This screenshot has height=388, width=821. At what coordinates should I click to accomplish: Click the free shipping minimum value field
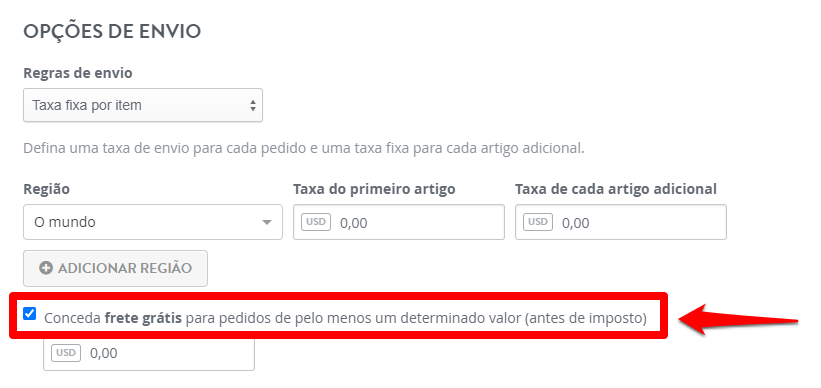(x=149, y=354)
